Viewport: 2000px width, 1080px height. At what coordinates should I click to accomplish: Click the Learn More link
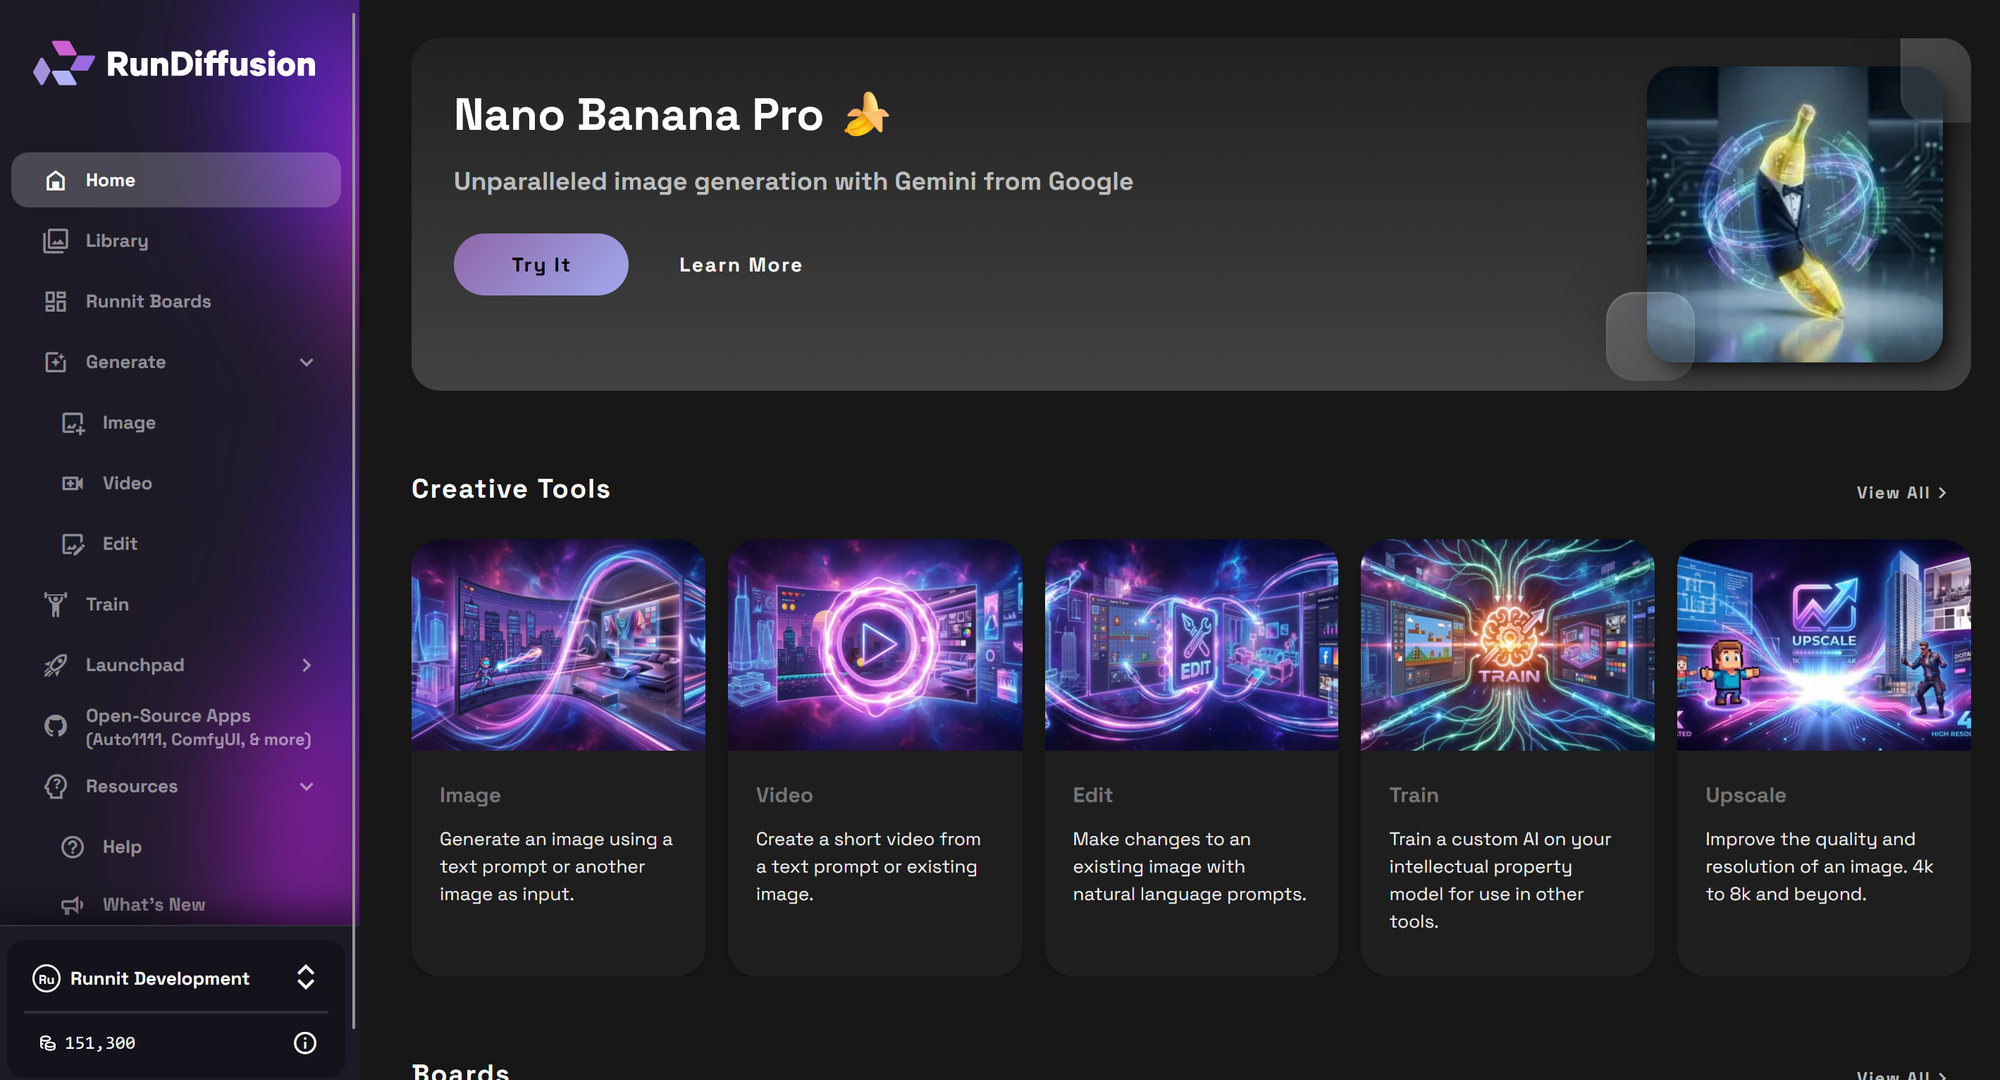click(740, 265)
